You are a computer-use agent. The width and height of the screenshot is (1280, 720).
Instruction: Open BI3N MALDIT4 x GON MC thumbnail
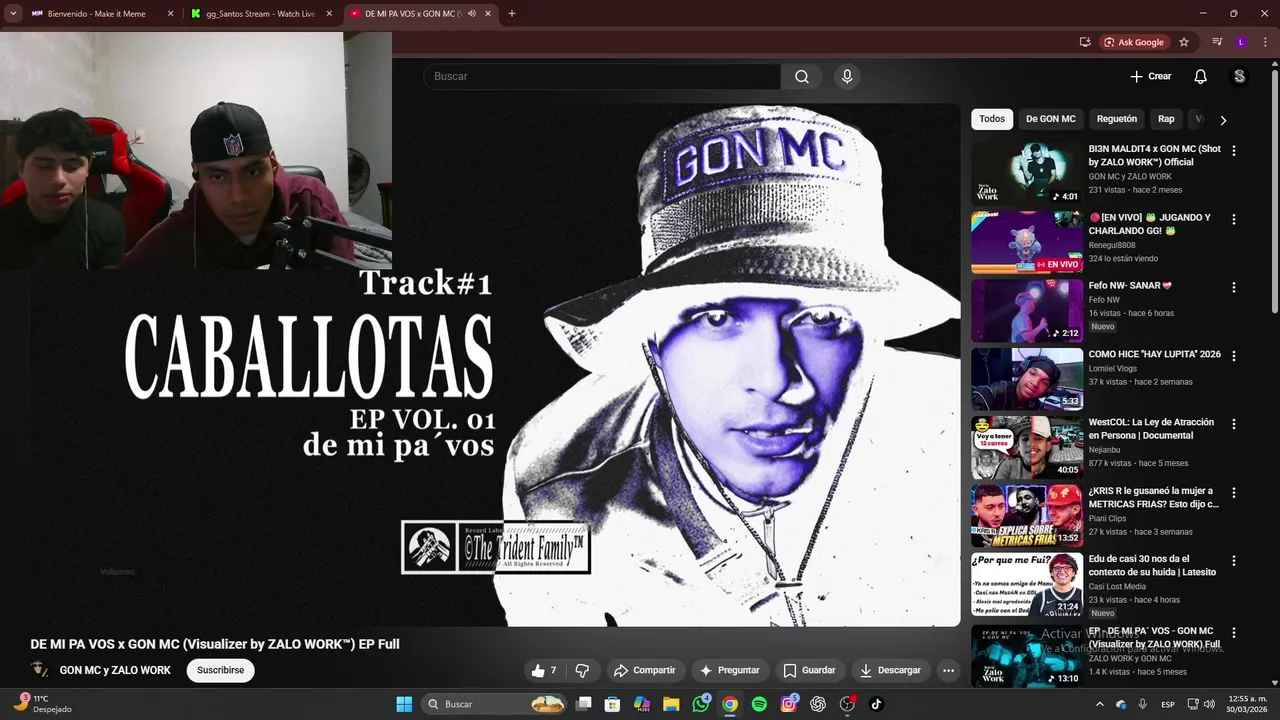1027,173
